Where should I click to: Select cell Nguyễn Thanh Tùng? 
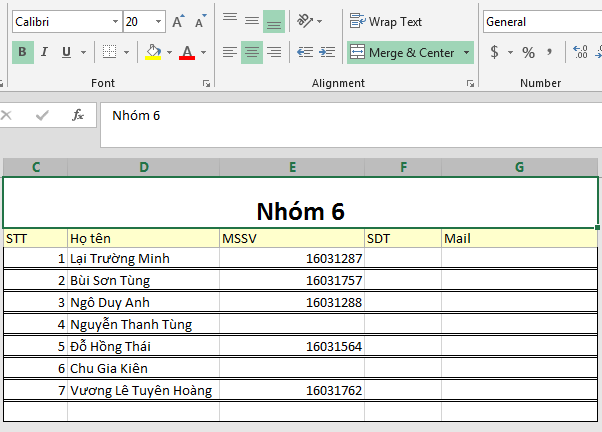[144, 324]
